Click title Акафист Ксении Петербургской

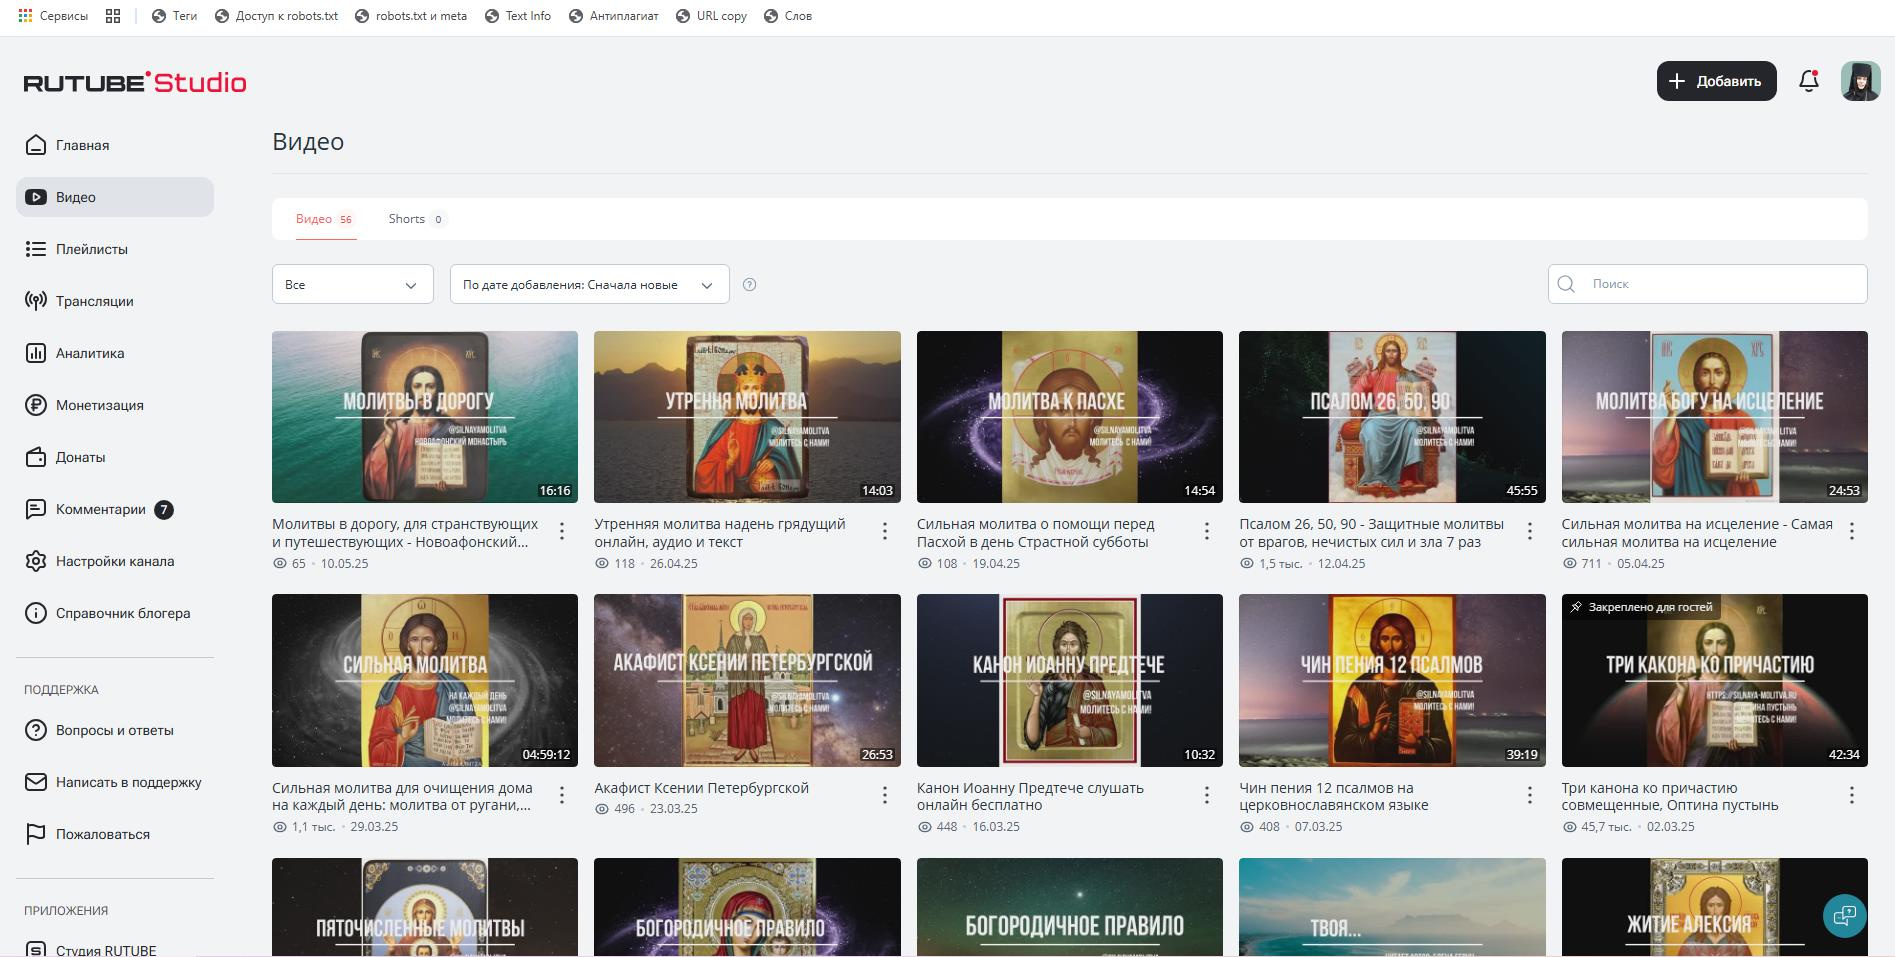pyautogui.click(x=702, y=788)
